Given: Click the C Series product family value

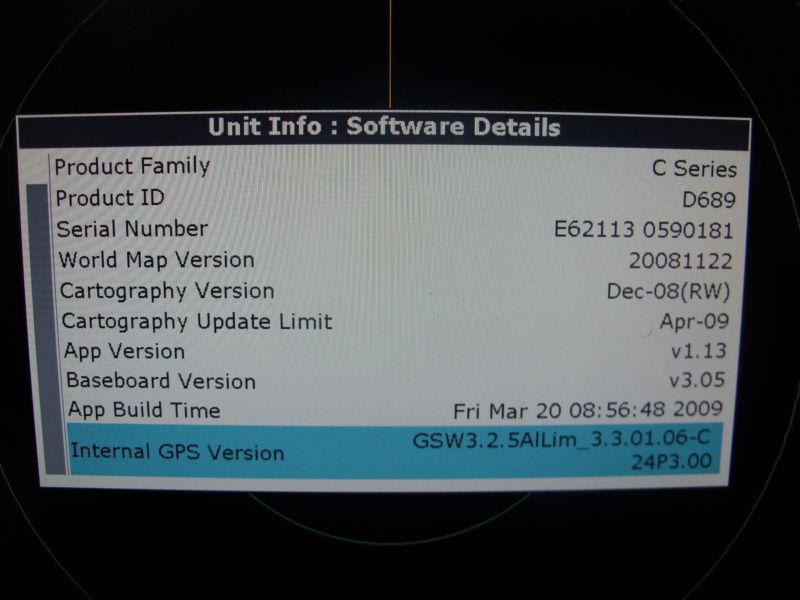Looking at the screenshot, I should pos(694,169).
